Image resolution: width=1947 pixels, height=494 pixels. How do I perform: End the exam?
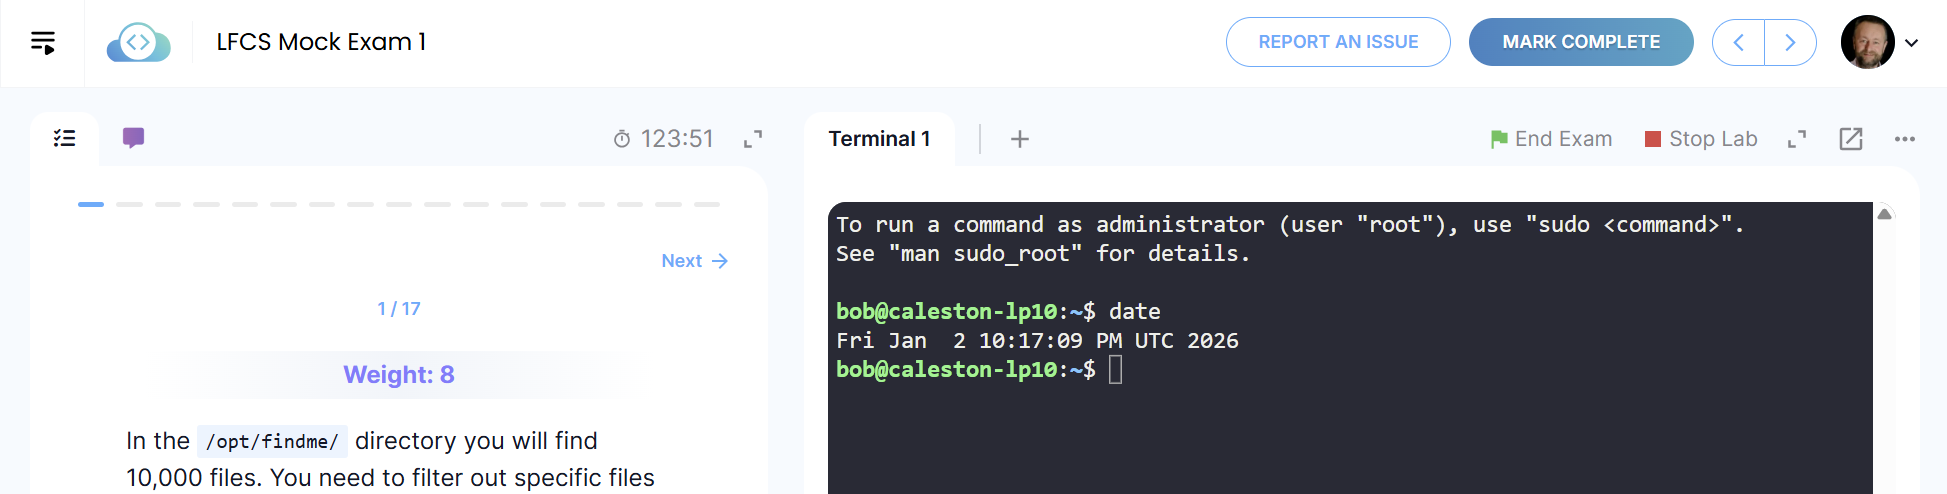pos(1551,139)
